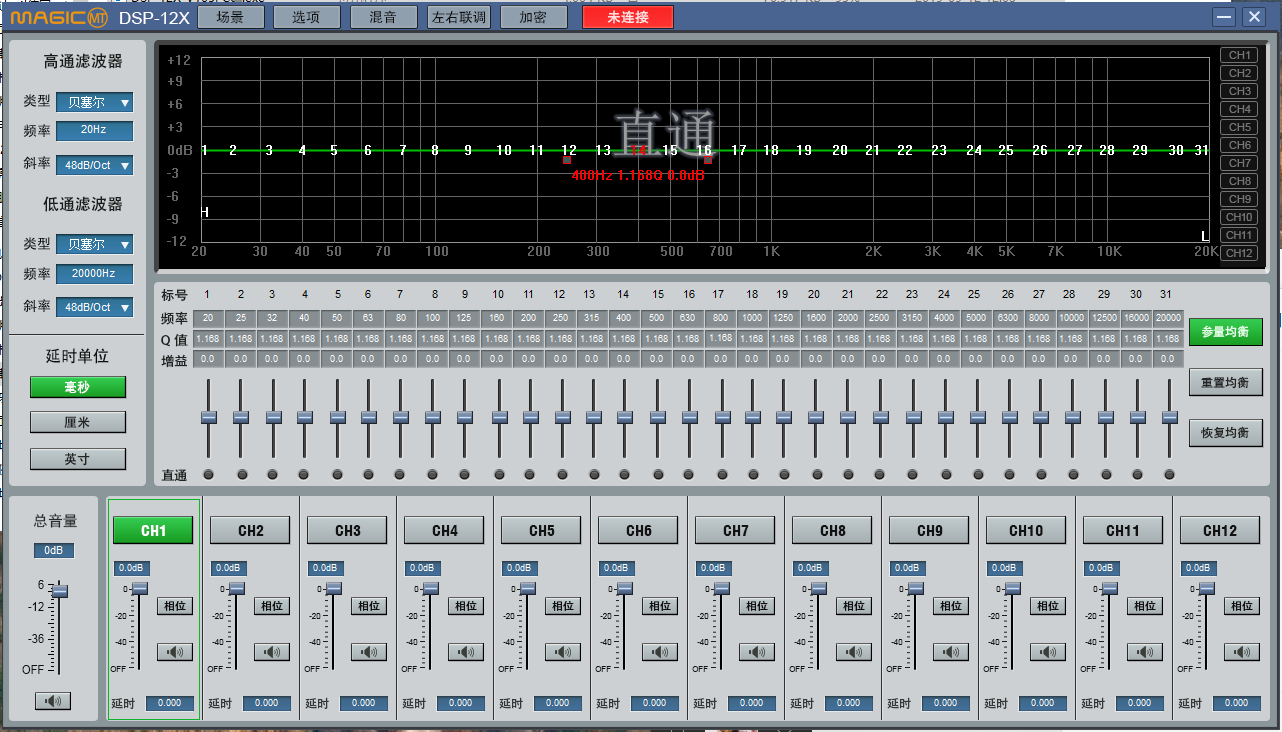Click CH1 volume fader handle

pyautogui.click(x=140, y=588)
